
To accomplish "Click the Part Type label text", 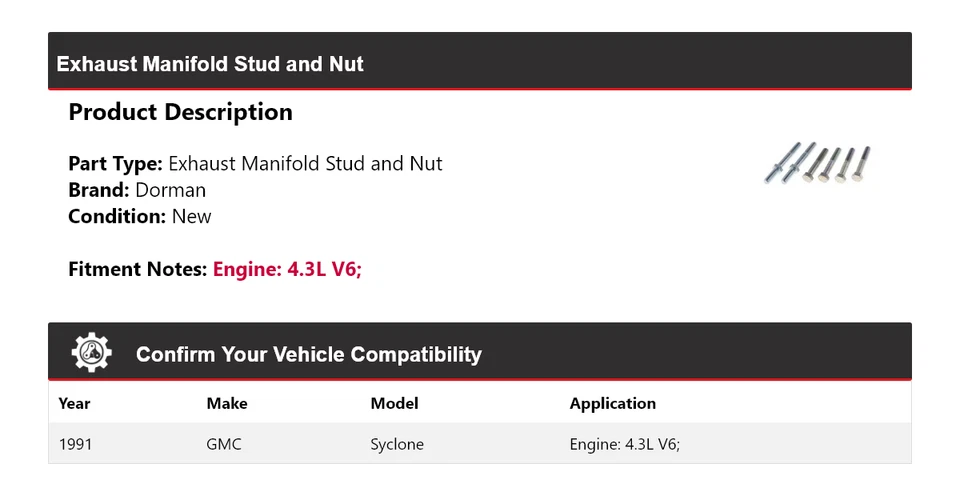I will pyautogui.click(x=115, y=163).
